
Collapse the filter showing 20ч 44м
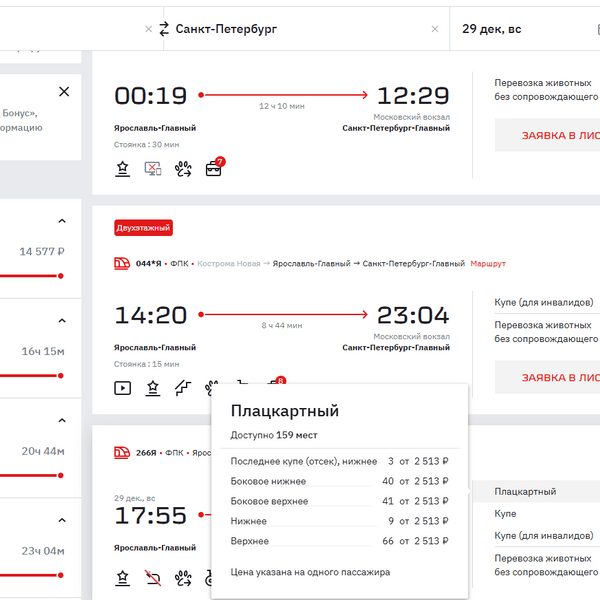(62, 421)
